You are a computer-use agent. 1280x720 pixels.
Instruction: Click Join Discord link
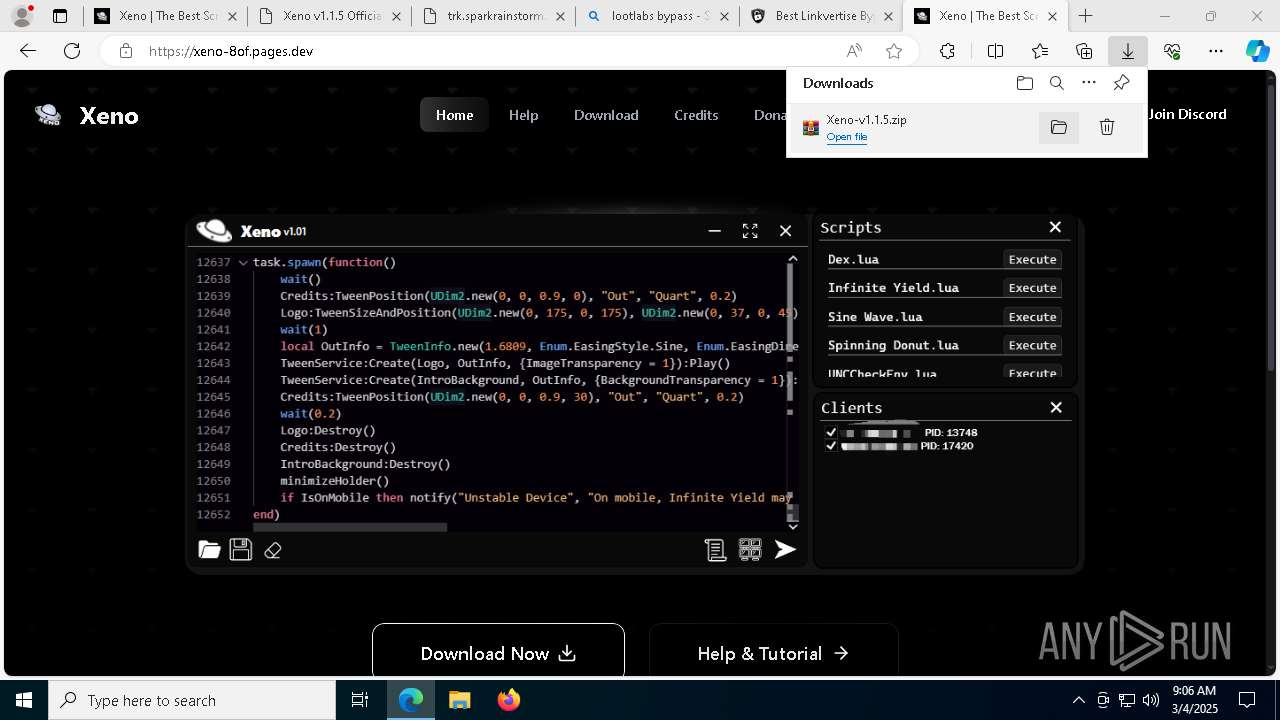[x=1187, y=114]
